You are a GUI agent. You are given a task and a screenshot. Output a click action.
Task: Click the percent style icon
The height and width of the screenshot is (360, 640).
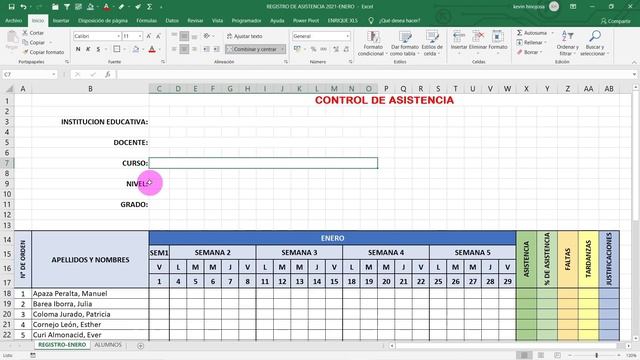point(313,49)
